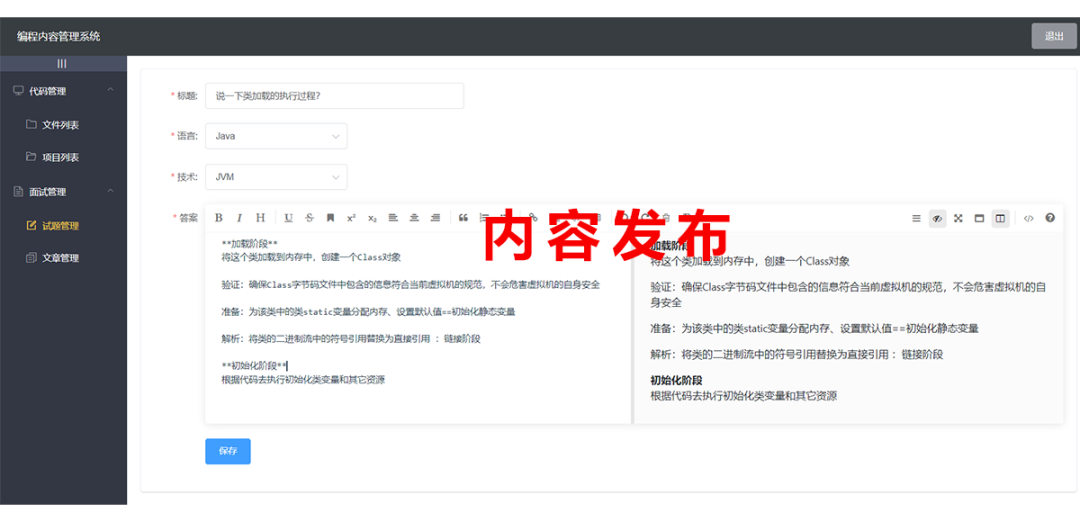1080x522 pixels.
Task: View HTML source code icon
Action: click(1028, 218)
